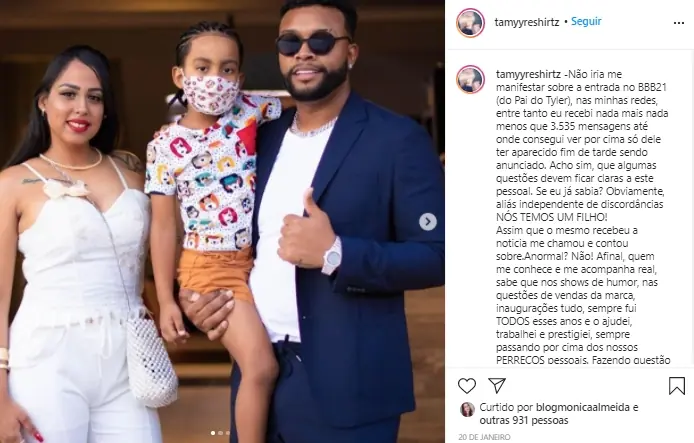
Task: Open the tamyyreshirtz username in caption
Action: click(528, 74)
